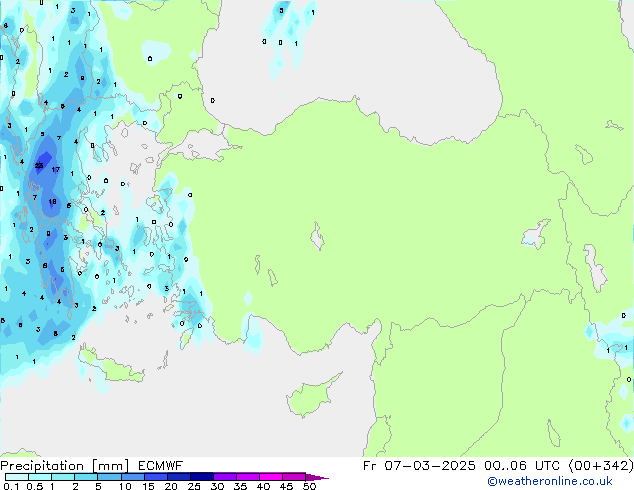Click the 25–30 mm dark navy legend swatch

(x=202, y=477)
